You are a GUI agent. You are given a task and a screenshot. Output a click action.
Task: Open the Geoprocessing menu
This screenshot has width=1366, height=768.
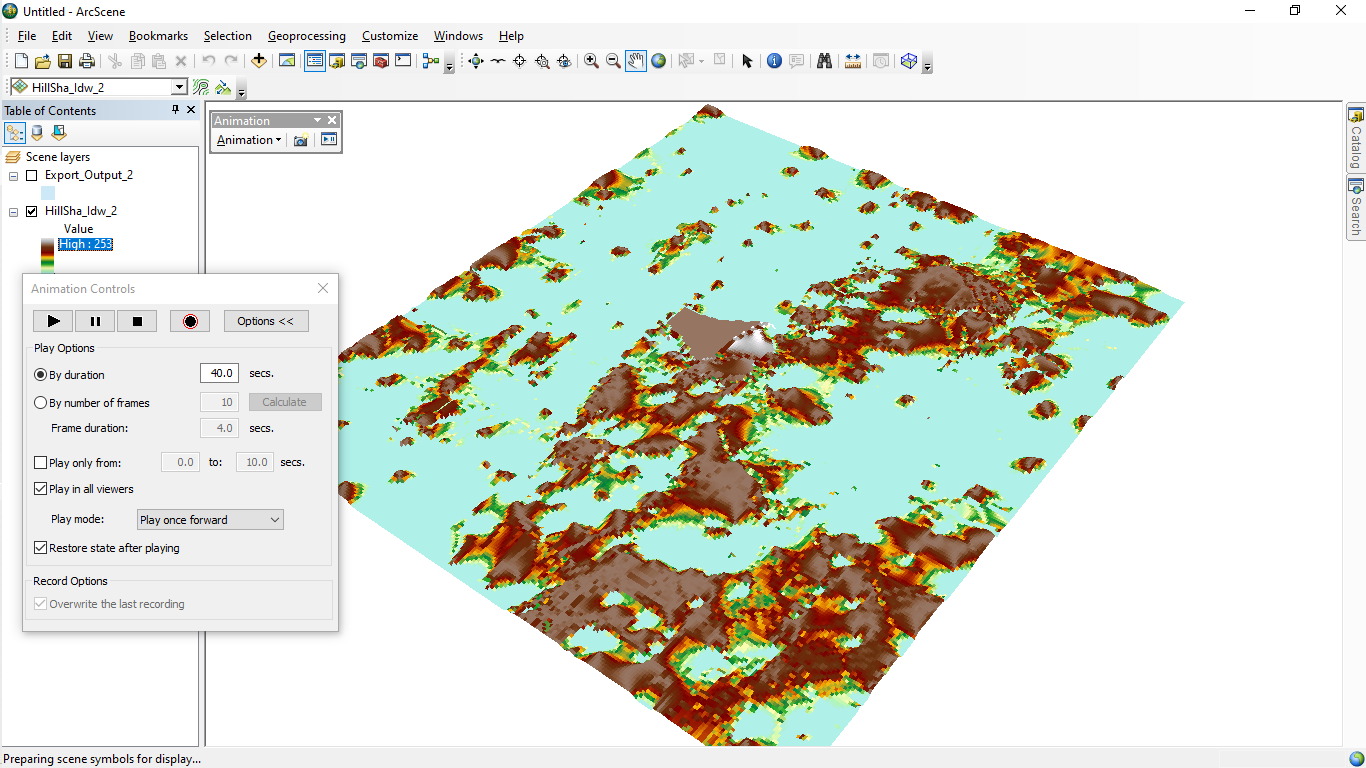306,36
